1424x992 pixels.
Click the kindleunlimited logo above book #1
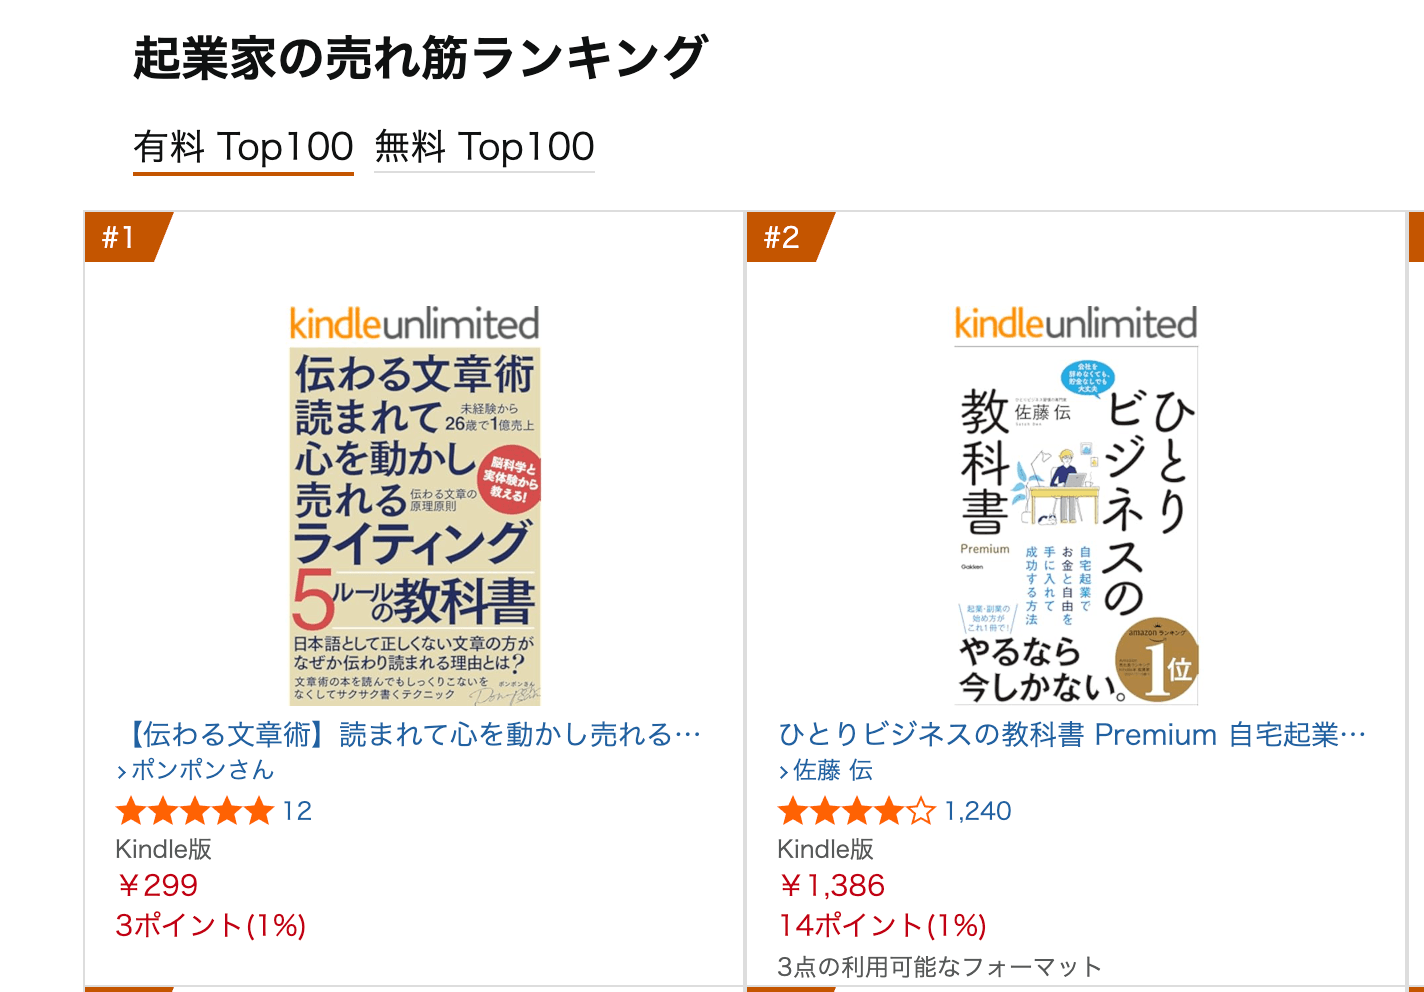click(414, 324)
